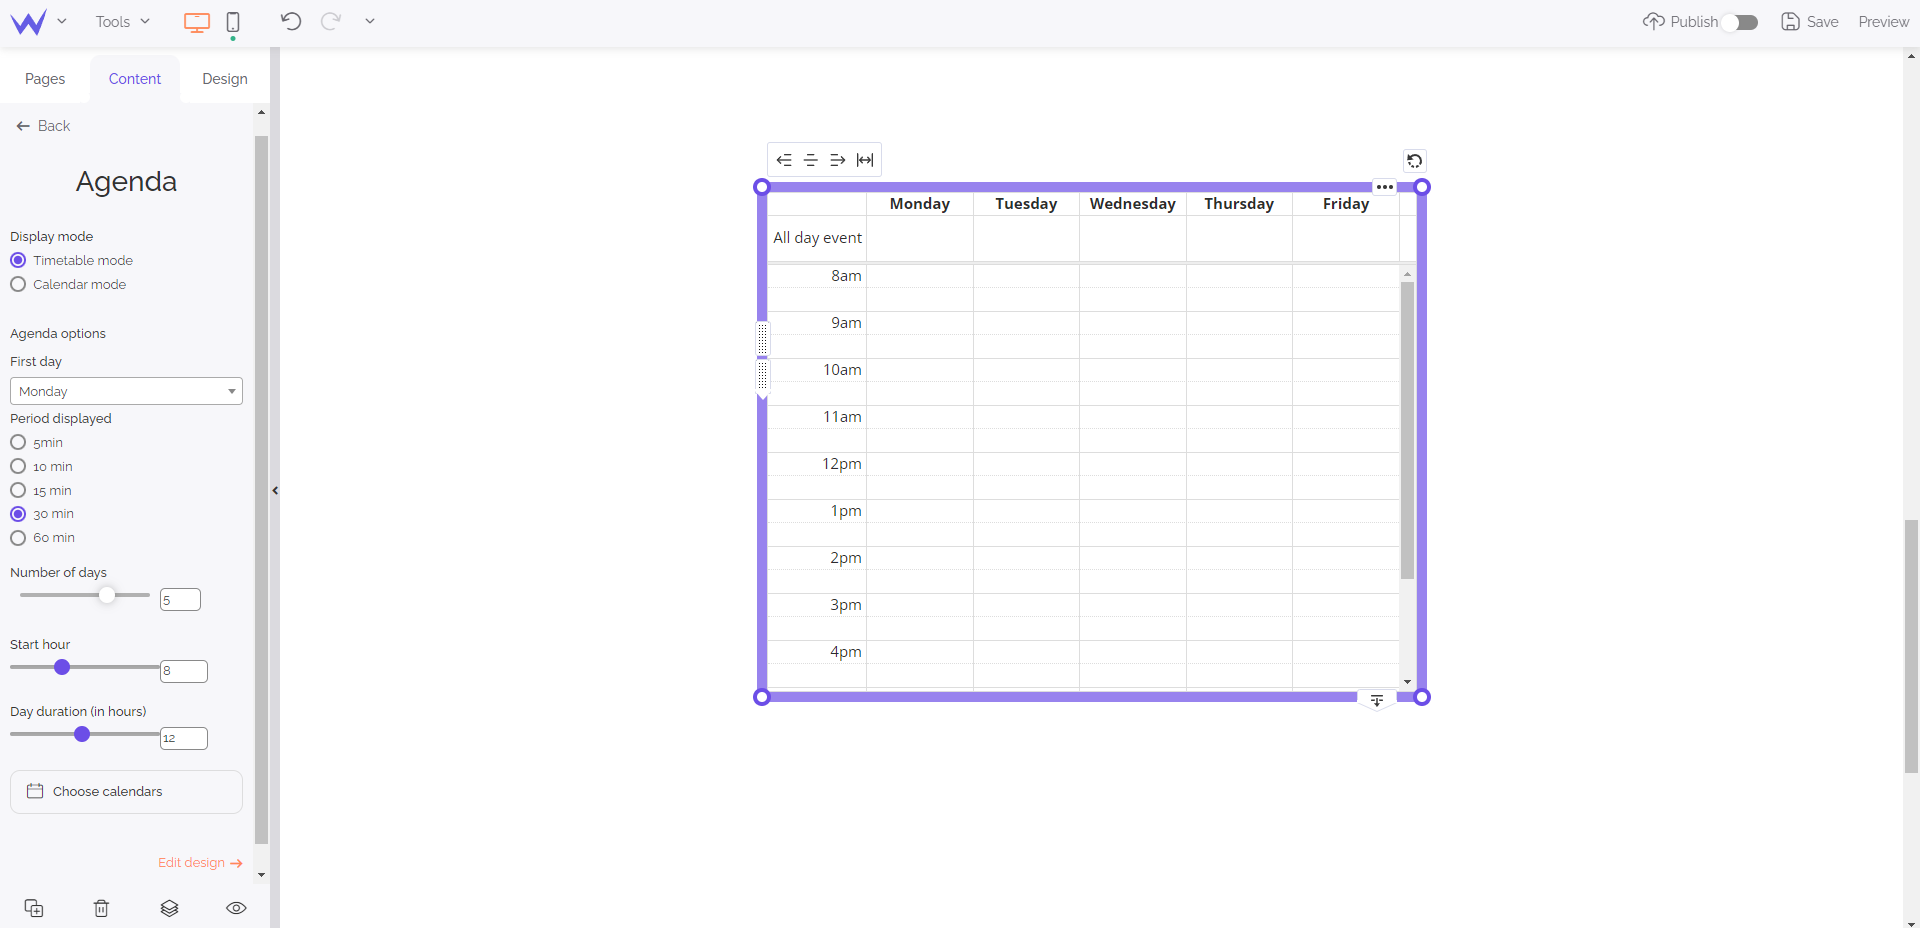Undo the last action
This screenshot has height=928, width=1920.
[x=291, y=21]
